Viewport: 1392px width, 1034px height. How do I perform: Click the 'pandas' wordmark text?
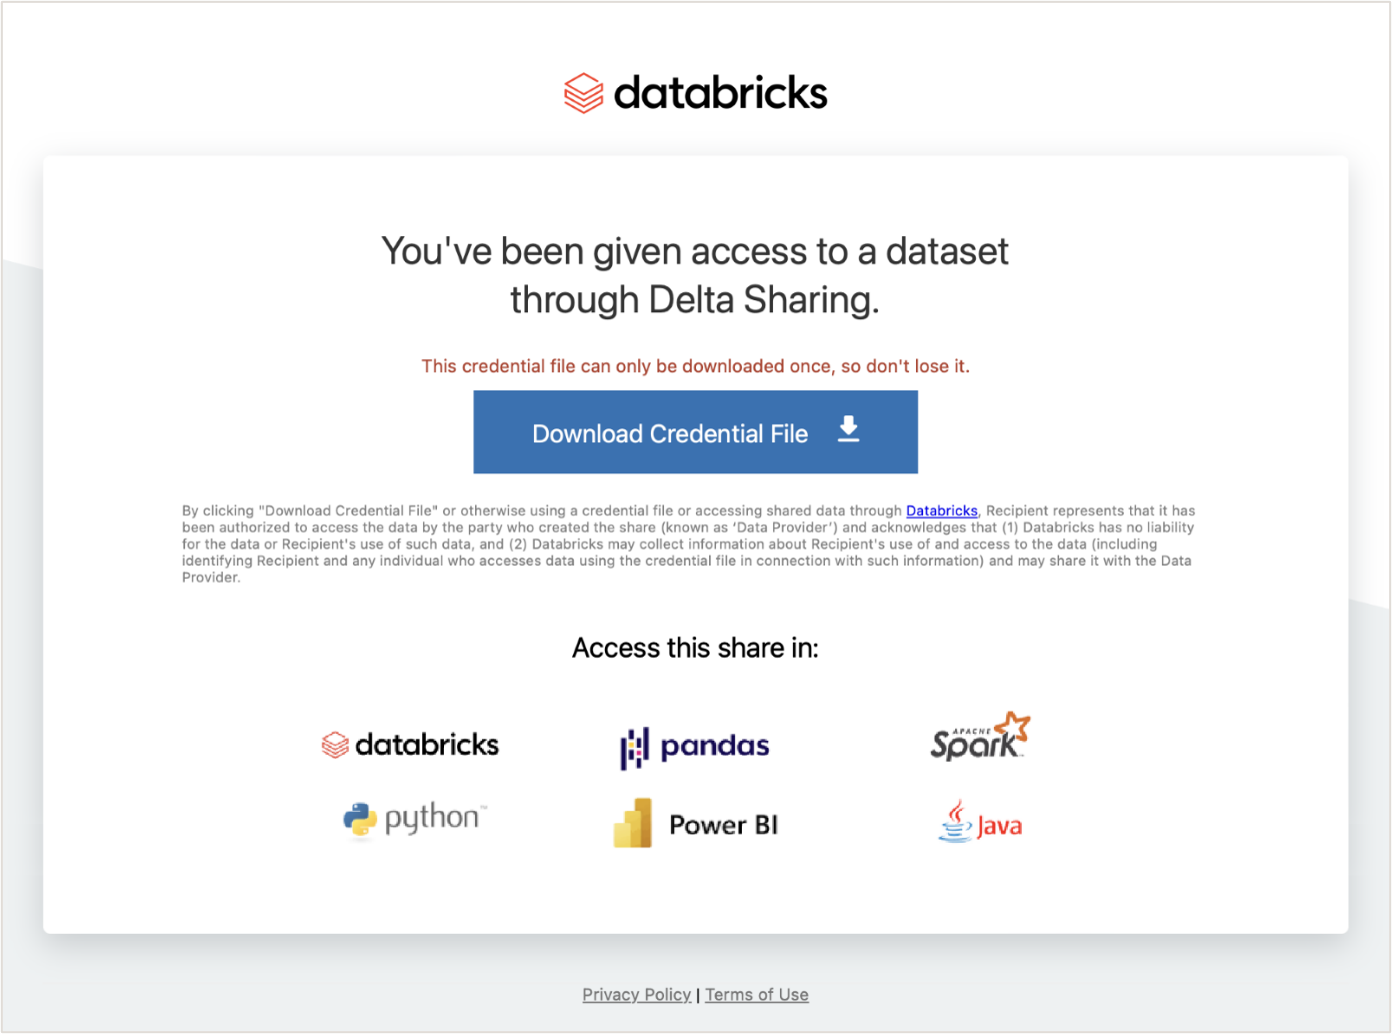[x=715, y=746]
